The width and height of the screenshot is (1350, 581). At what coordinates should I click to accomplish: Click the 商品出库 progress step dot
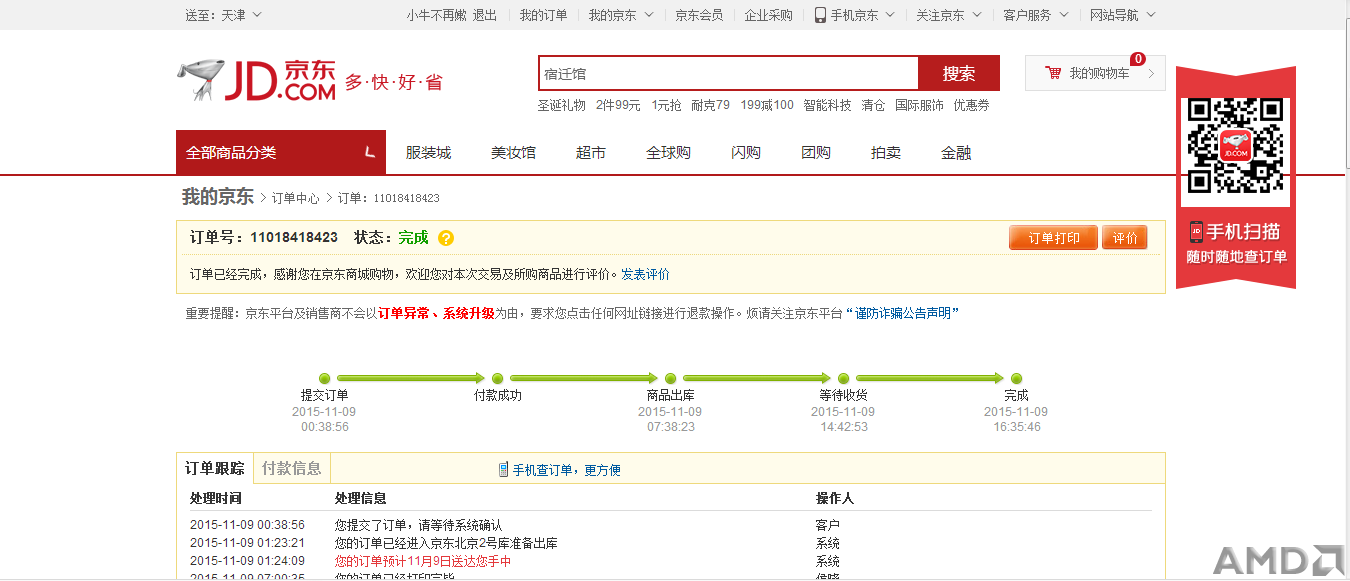tap(670, 378)
